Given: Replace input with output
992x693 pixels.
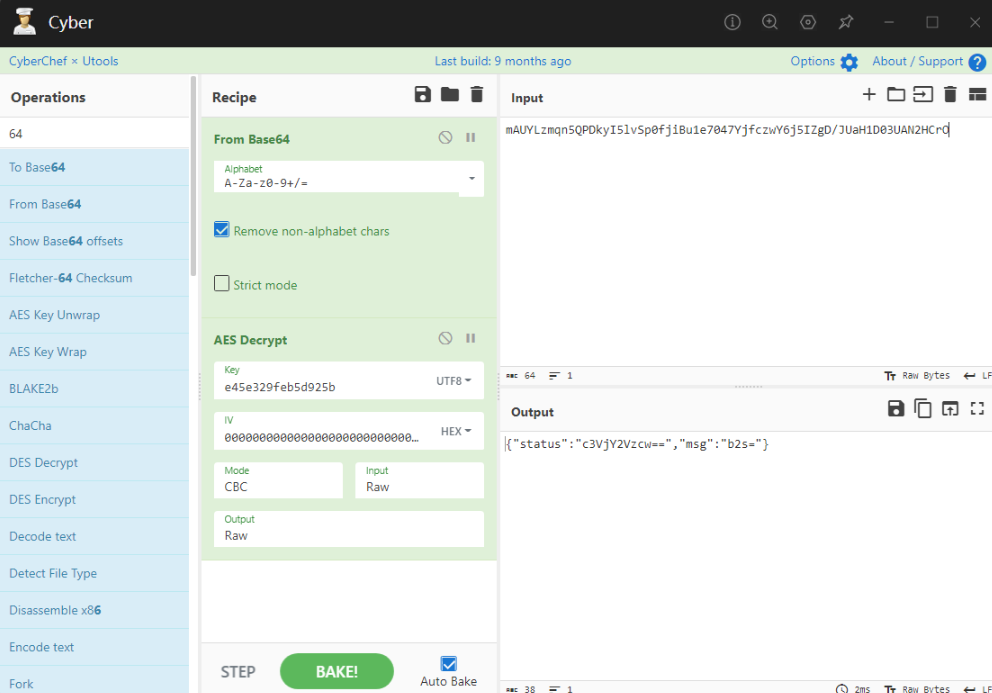Looking at the screenshot, I should (x=950, y=409).
